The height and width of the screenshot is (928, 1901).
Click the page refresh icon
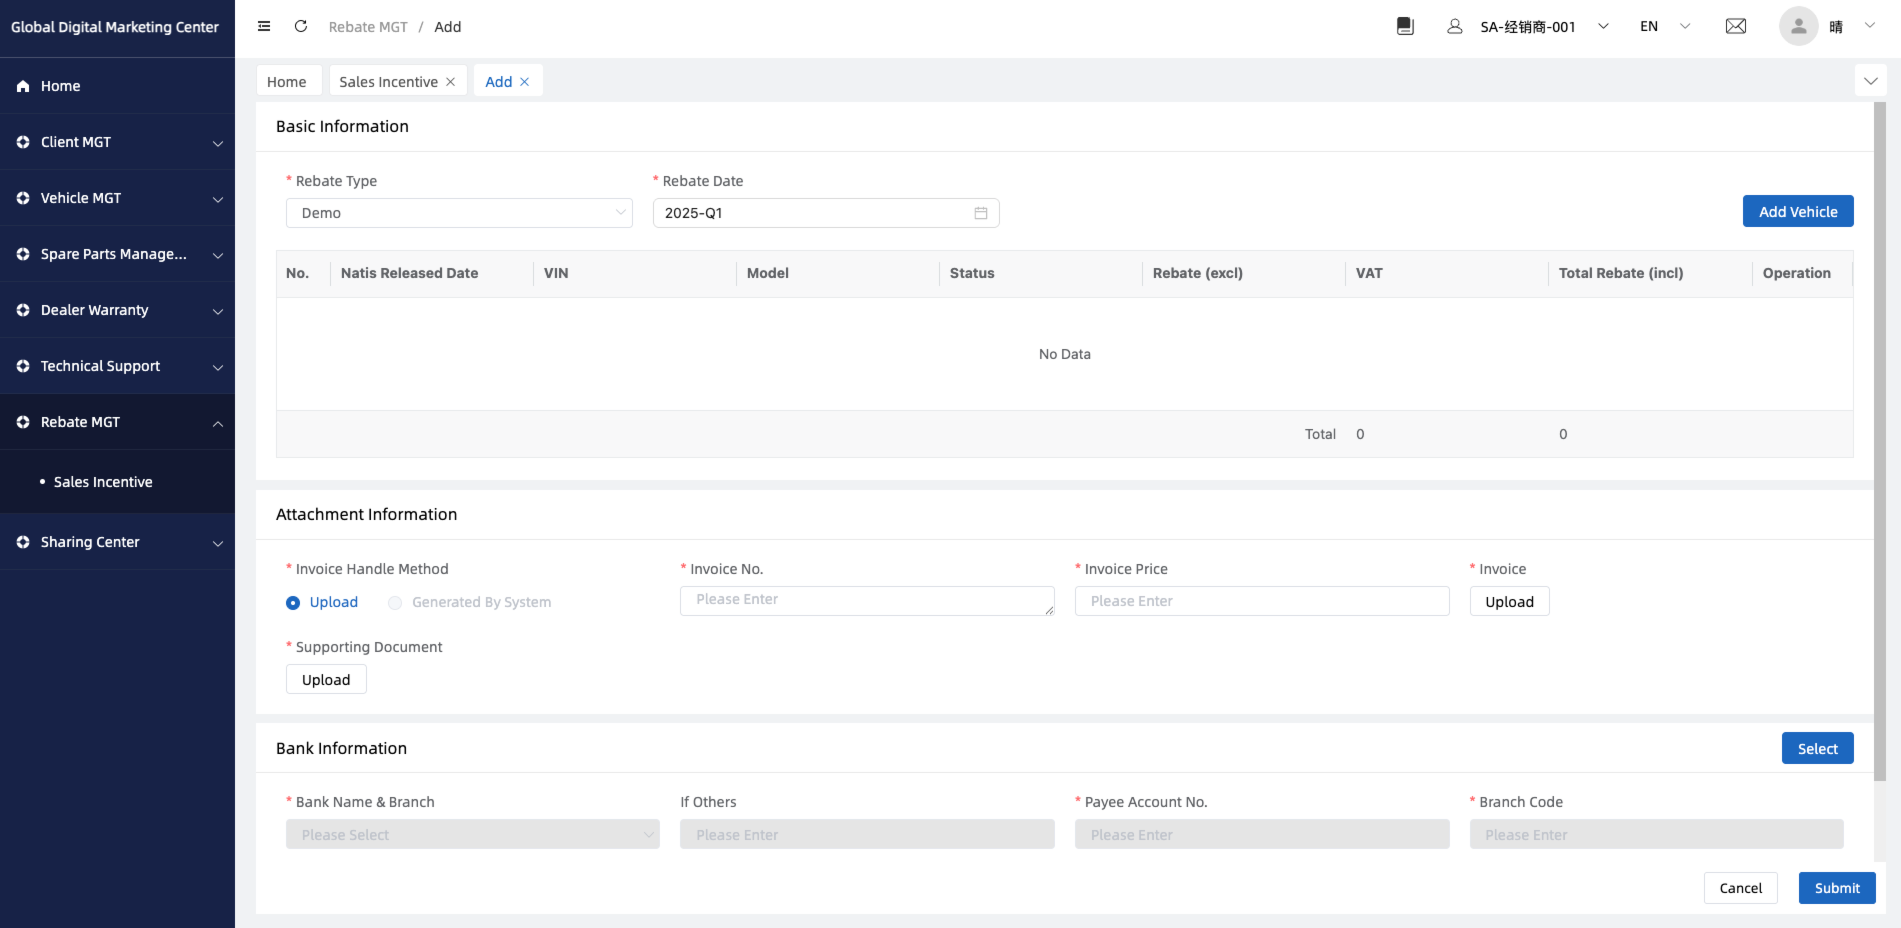tap(300, 27)
